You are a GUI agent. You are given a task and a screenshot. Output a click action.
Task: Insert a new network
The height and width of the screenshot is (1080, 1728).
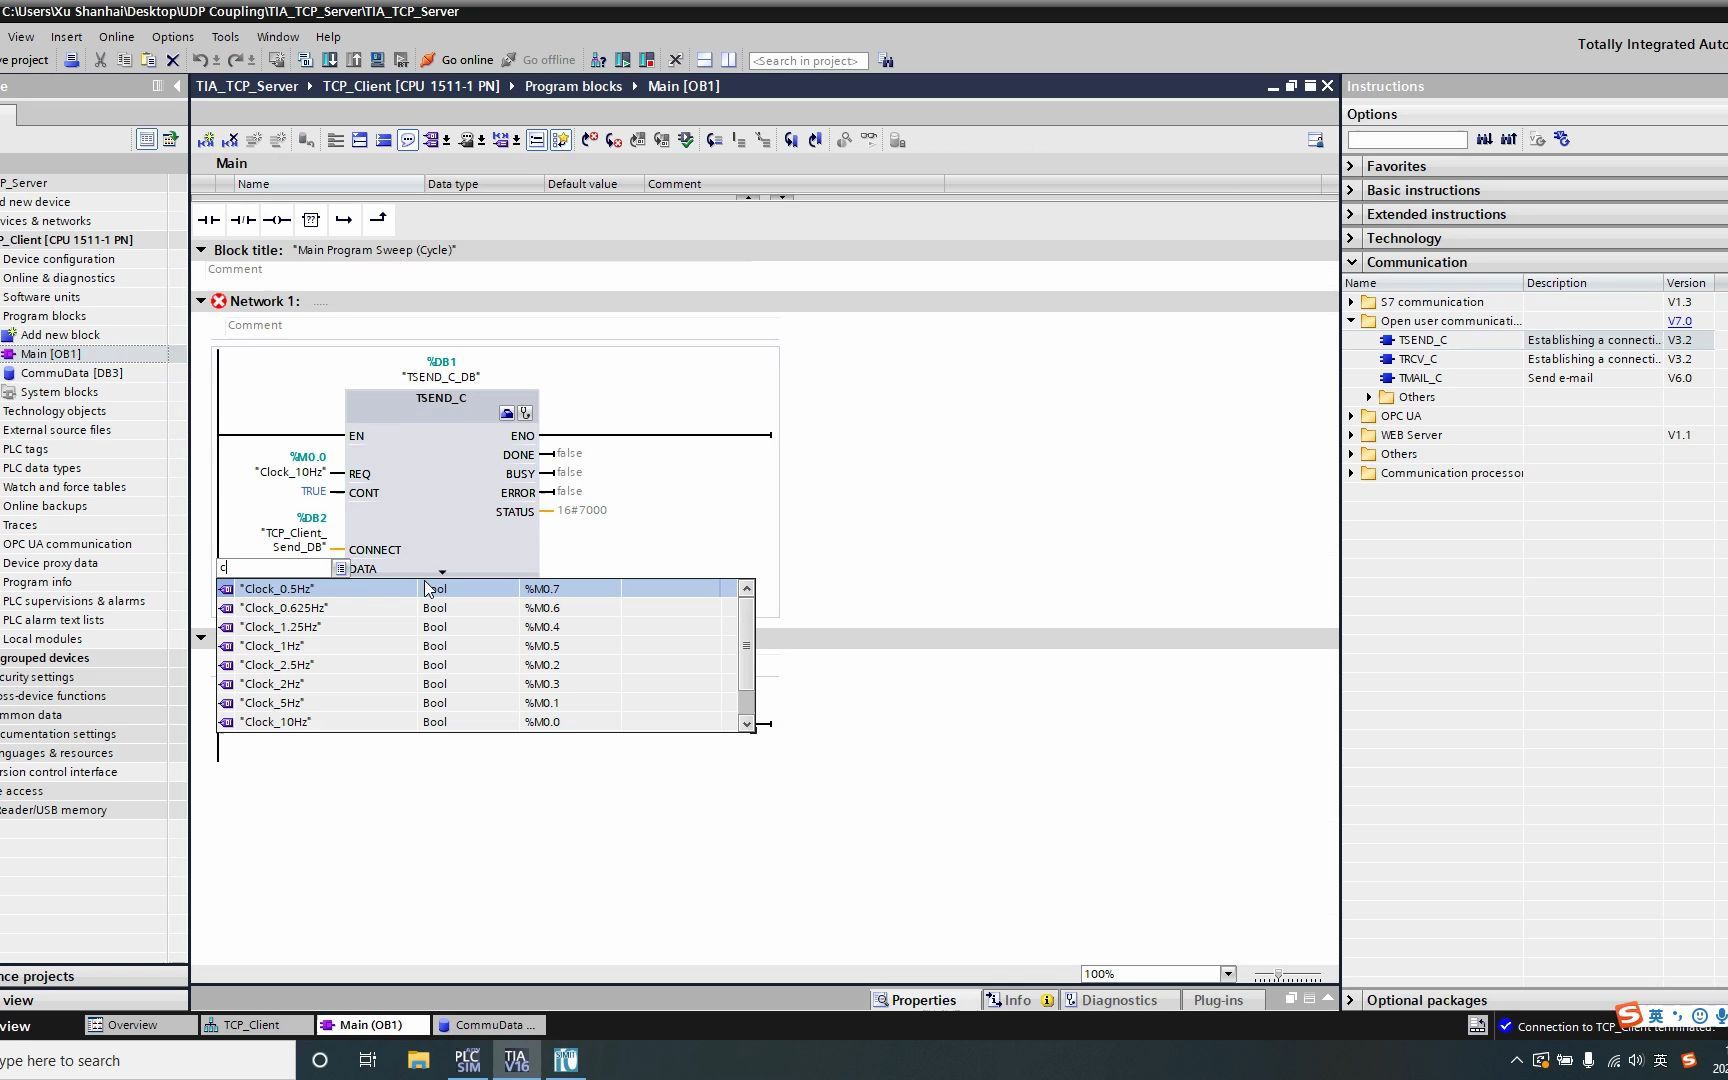click(x=206, y=140)
